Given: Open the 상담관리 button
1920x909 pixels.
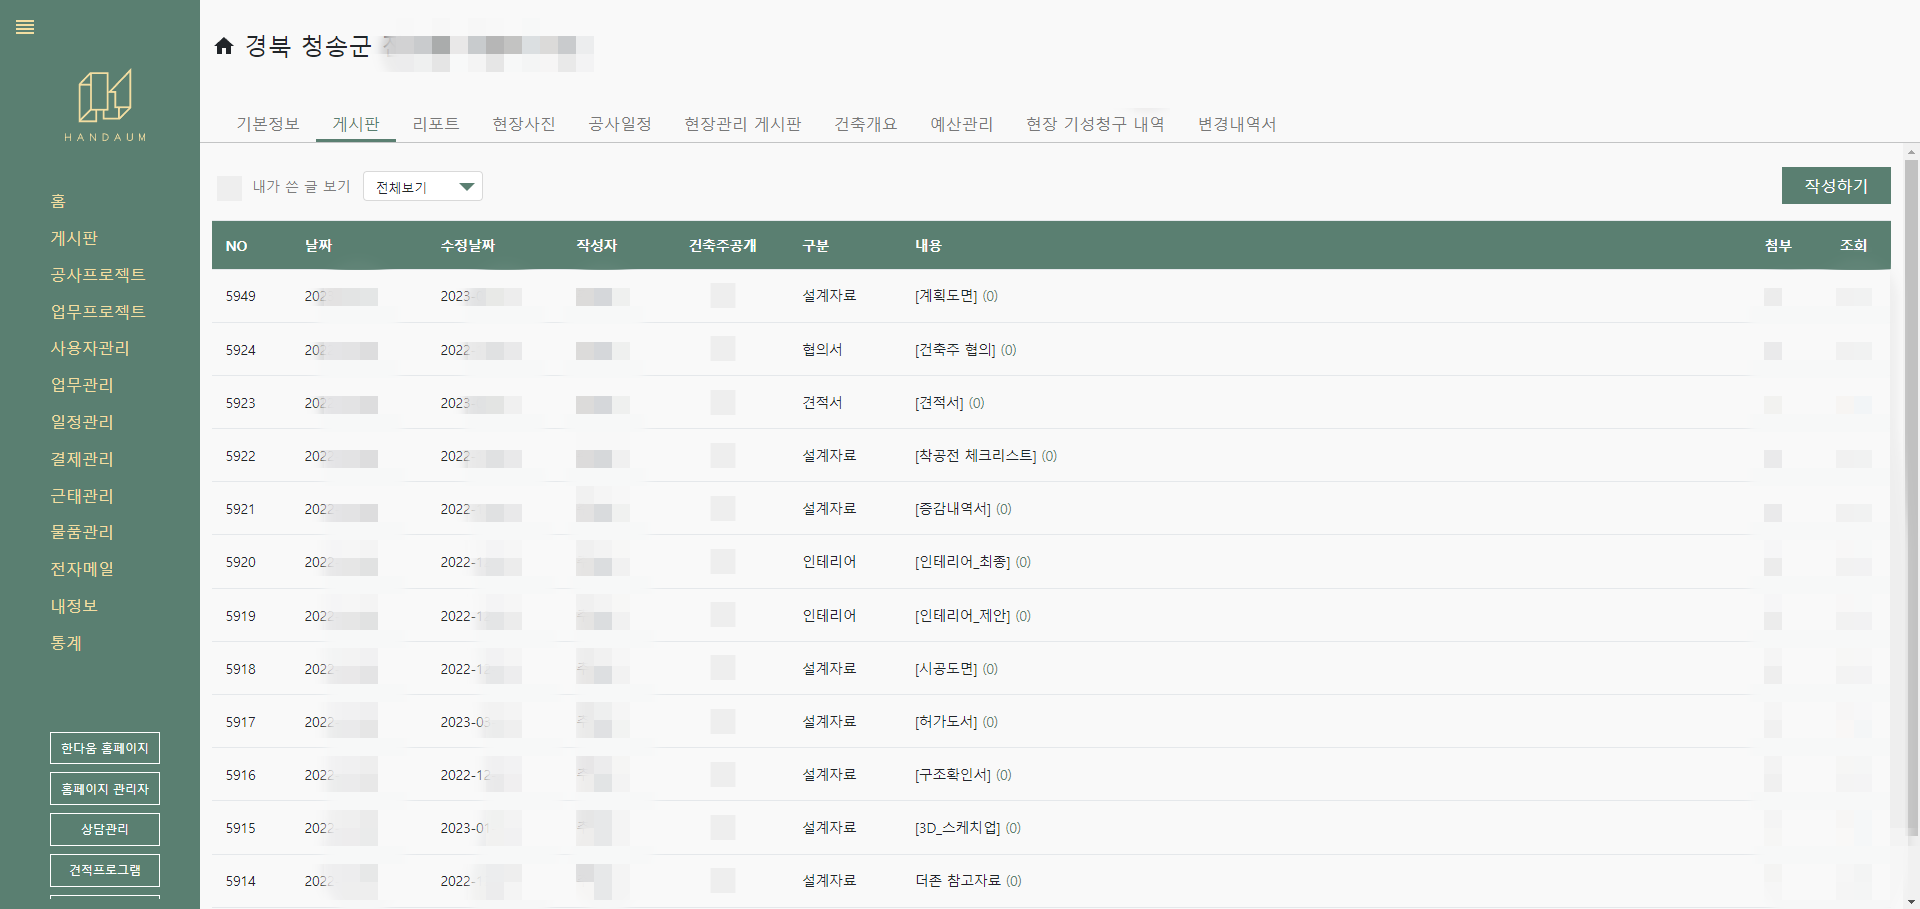Looking at the screenshot, I should click(x=105, y=829).
